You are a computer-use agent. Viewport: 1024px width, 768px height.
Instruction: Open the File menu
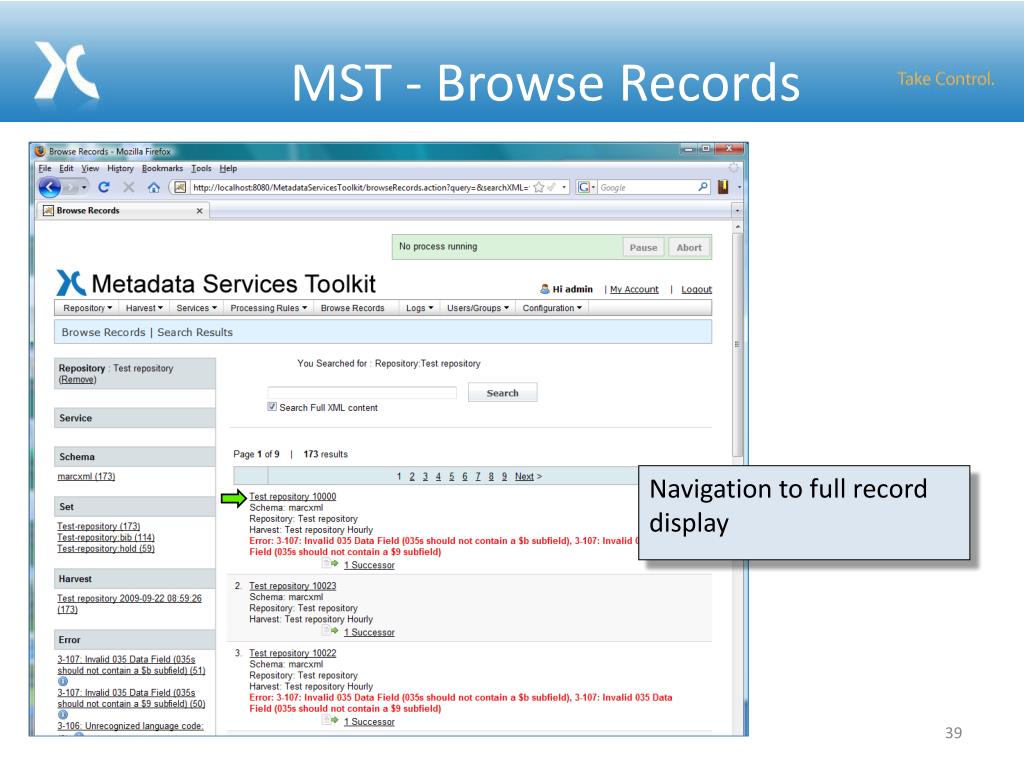point(44,168)
